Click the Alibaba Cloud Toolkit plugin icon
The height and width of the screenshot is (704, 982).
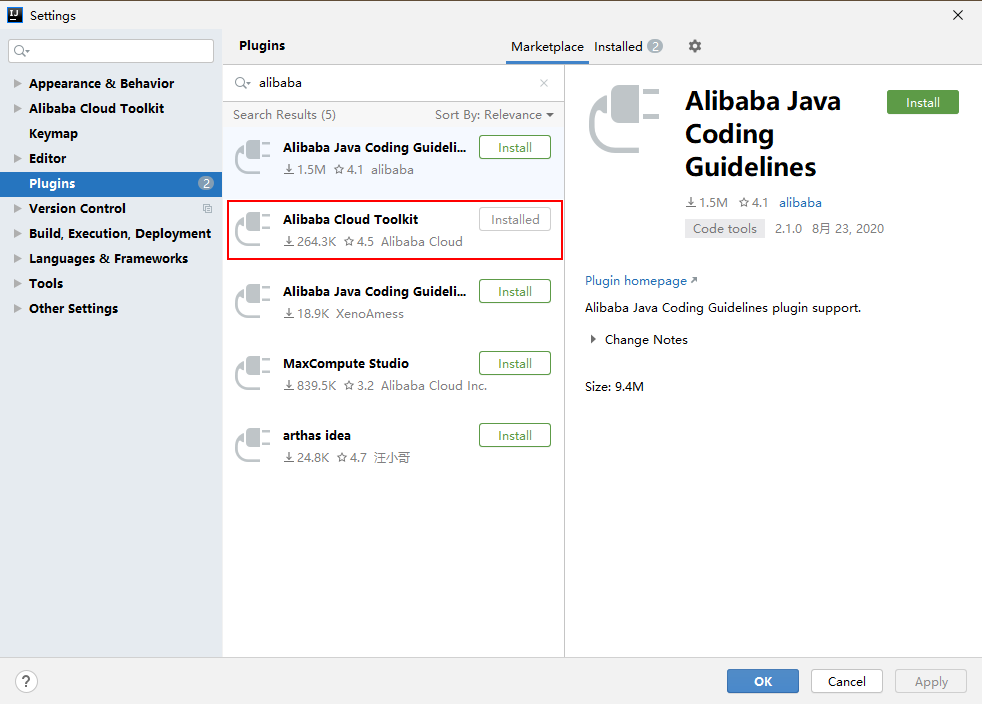point(253,230)
